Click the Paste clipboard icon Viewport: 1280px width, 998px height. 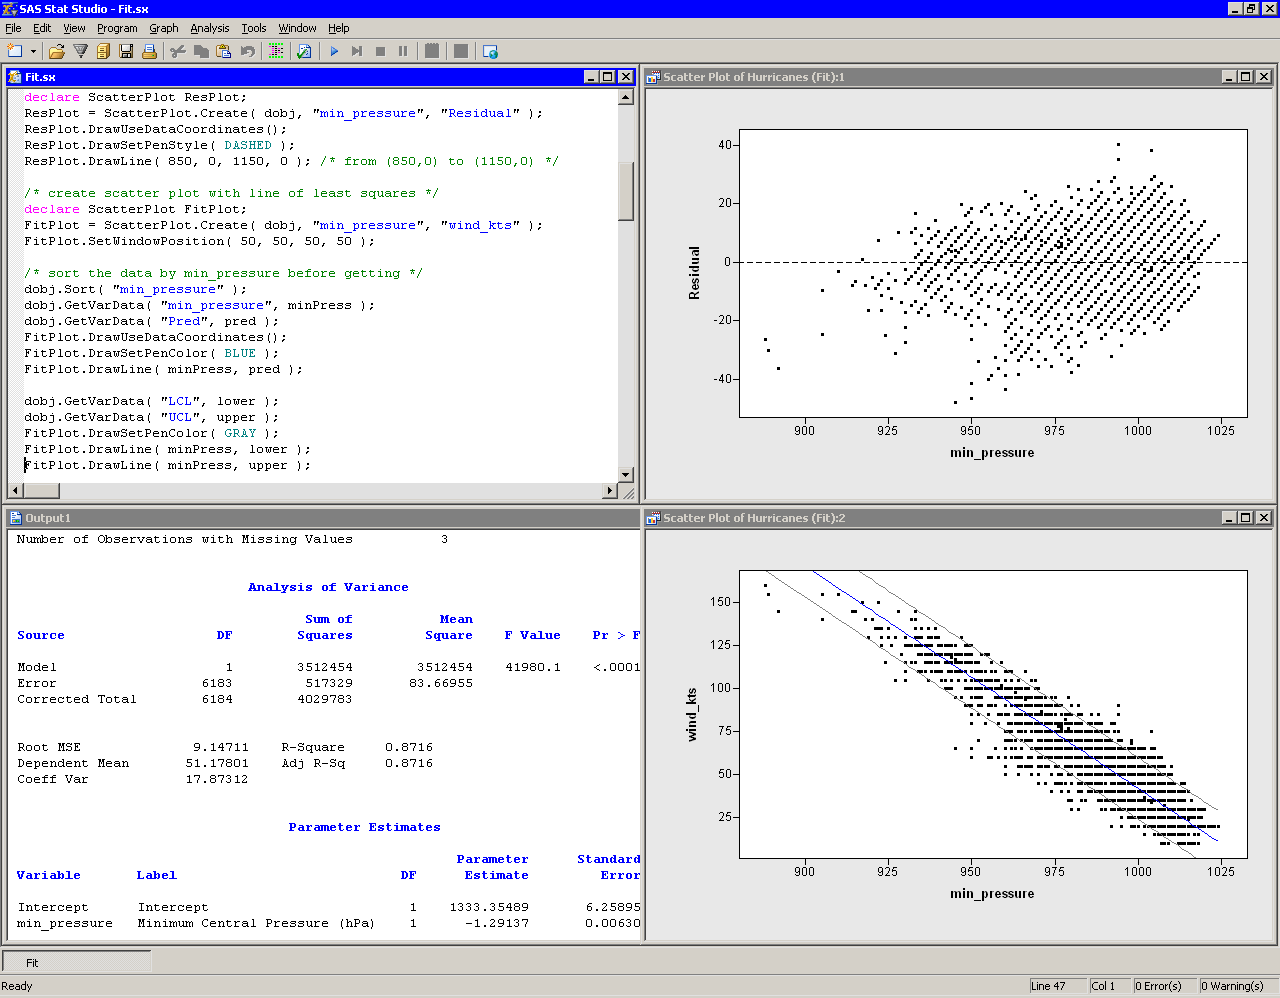pos(224,51)
